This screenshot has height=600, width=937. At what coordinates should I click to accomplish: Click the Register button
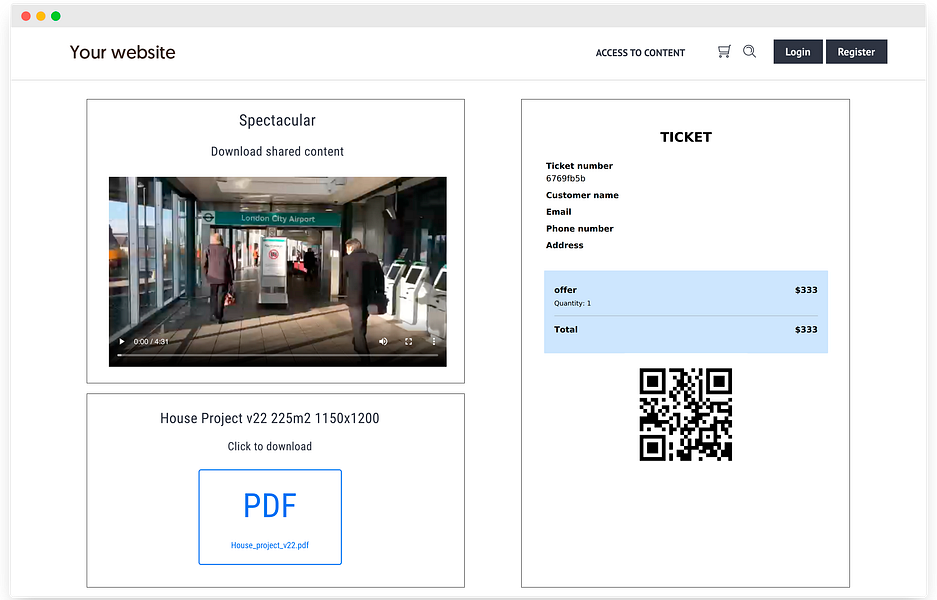click(856, 52)
